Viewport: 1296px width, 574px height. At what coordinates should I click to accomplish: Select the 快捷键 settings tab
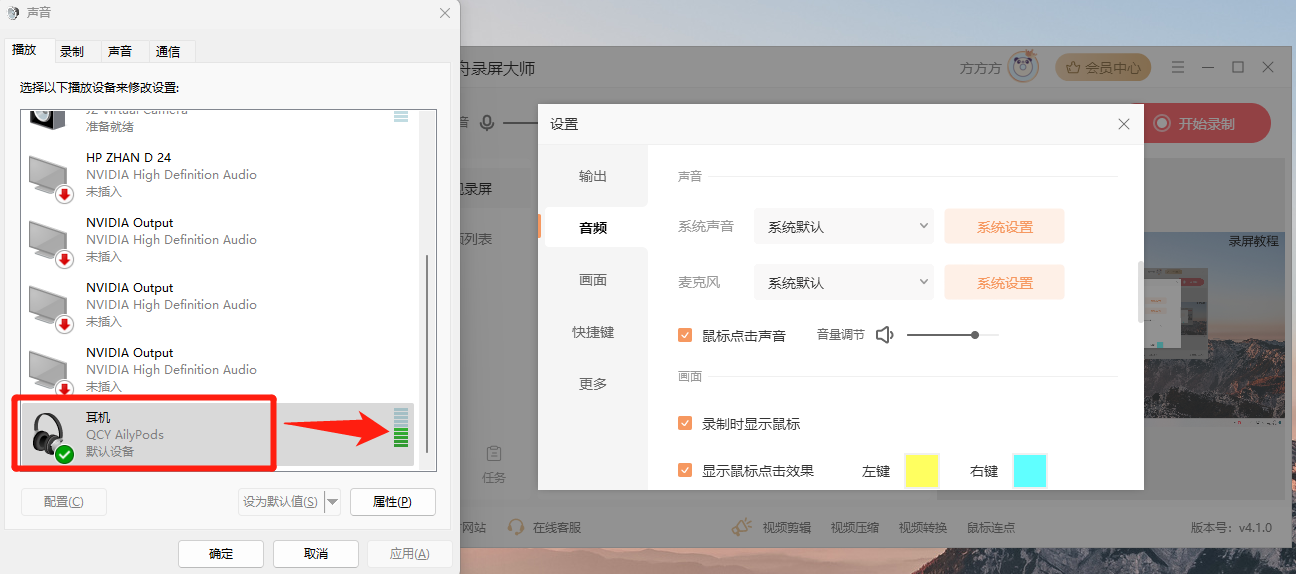(593, 332)
